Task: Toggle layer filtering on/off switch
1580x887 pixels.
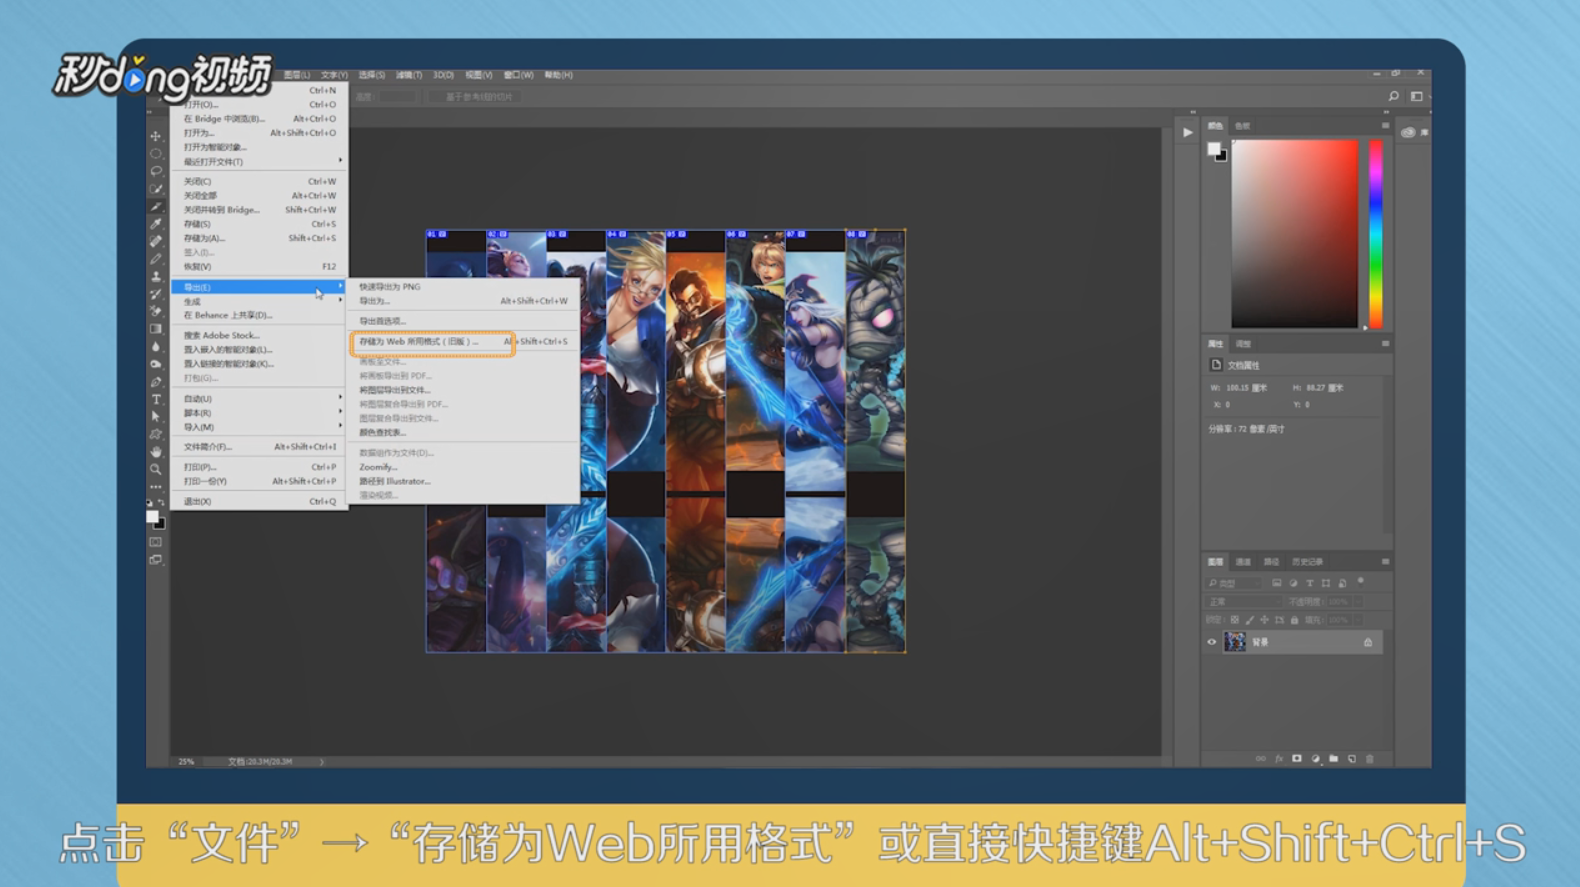Action: click(x=1361, y=581)
